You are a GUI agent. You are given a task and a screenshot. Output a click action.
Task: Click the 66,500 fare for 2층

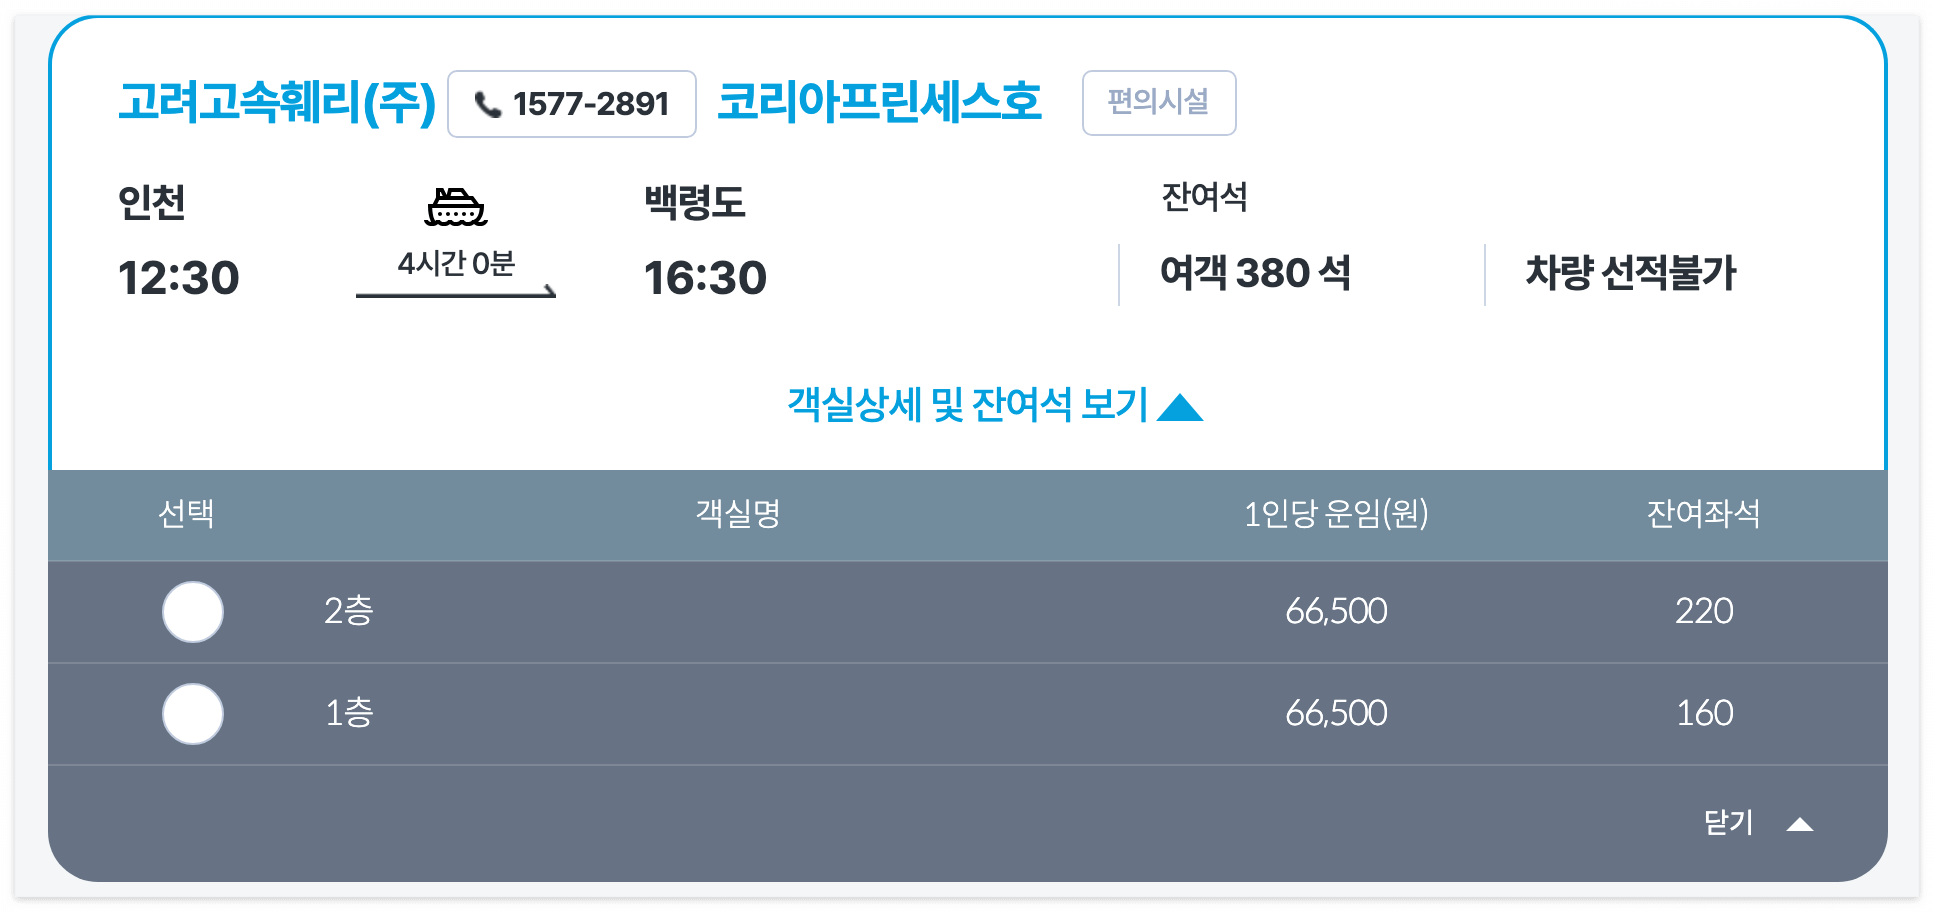1337,612
